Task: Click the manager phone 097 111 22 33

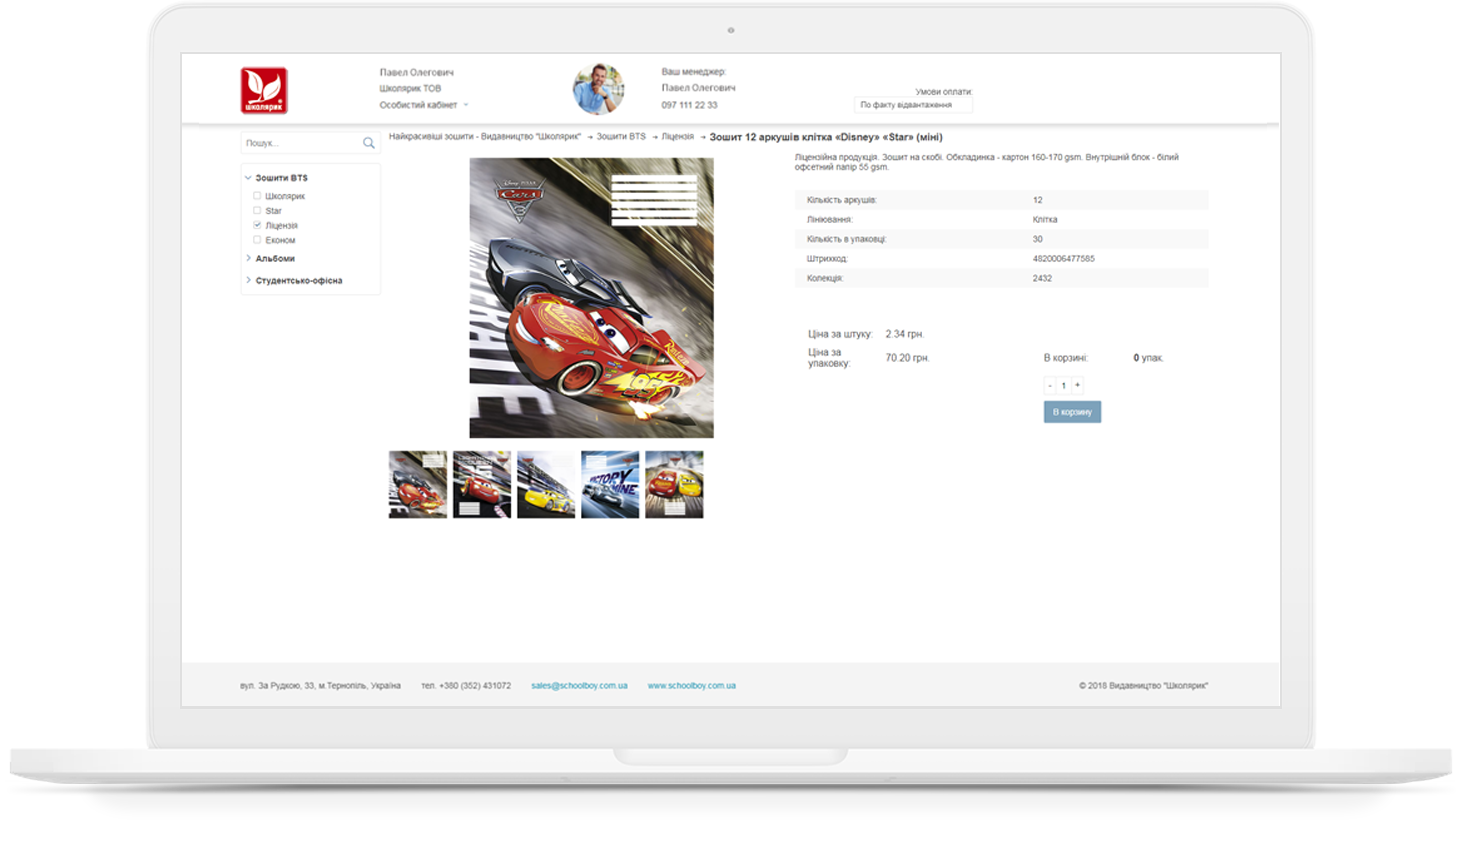Action: [x=689, y=105]
